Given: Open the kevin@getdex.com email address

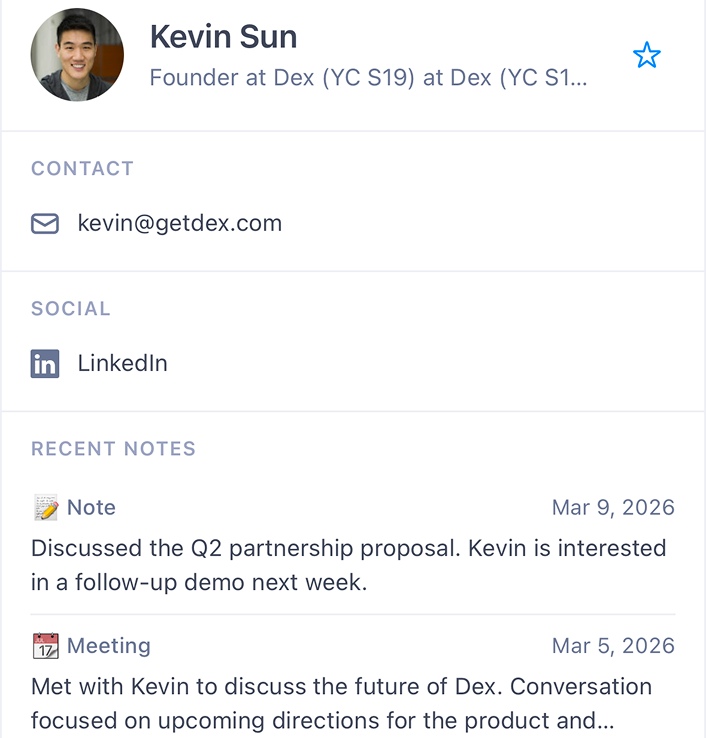Looking at the screenshot, I should (180, 223).
